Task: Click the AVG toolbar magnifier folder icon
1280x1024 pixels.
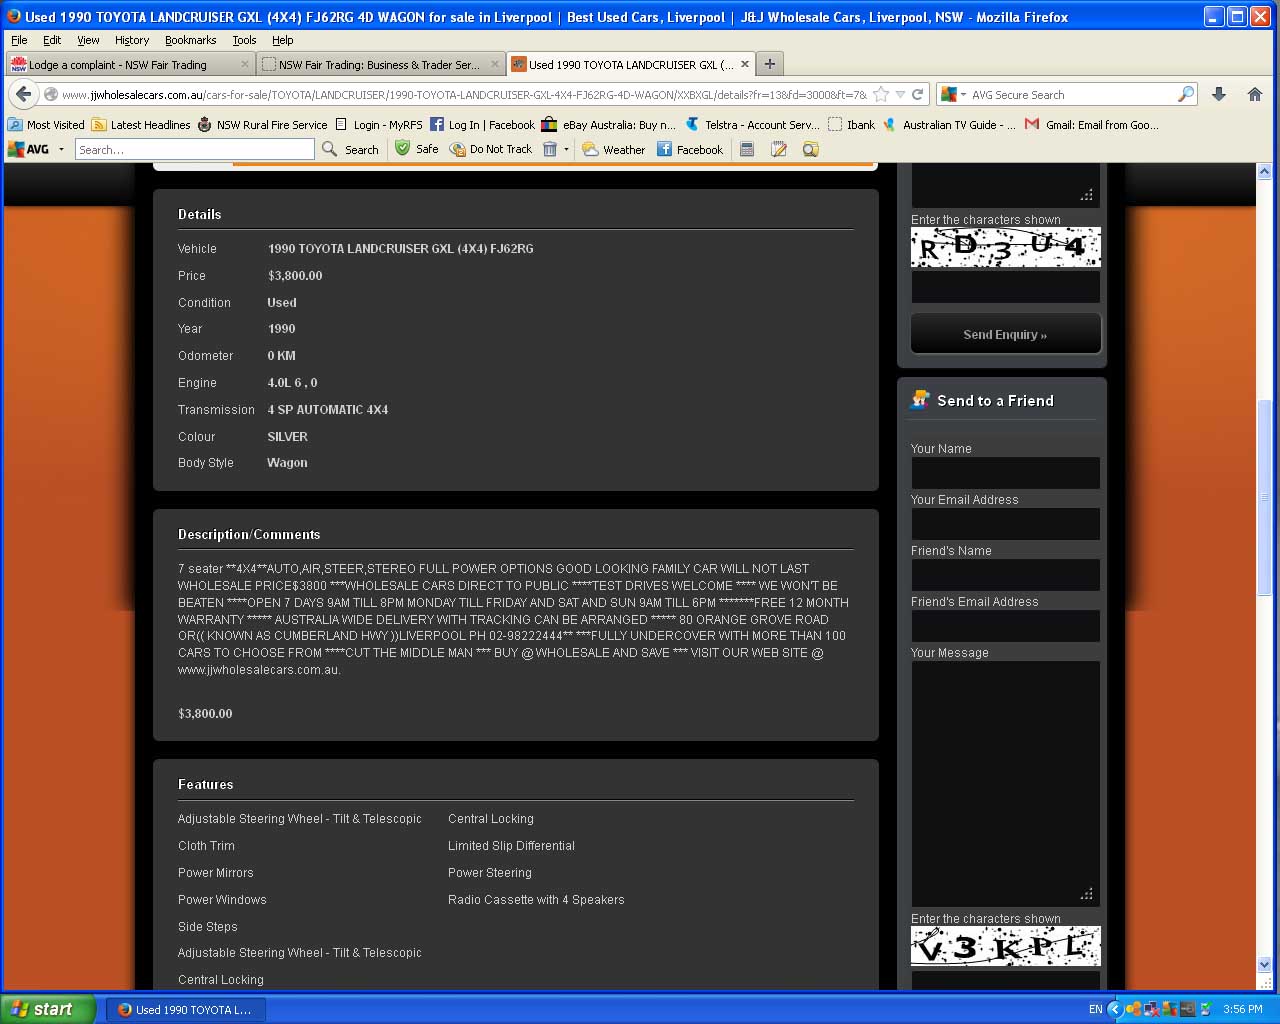Action: pos(811,149)
